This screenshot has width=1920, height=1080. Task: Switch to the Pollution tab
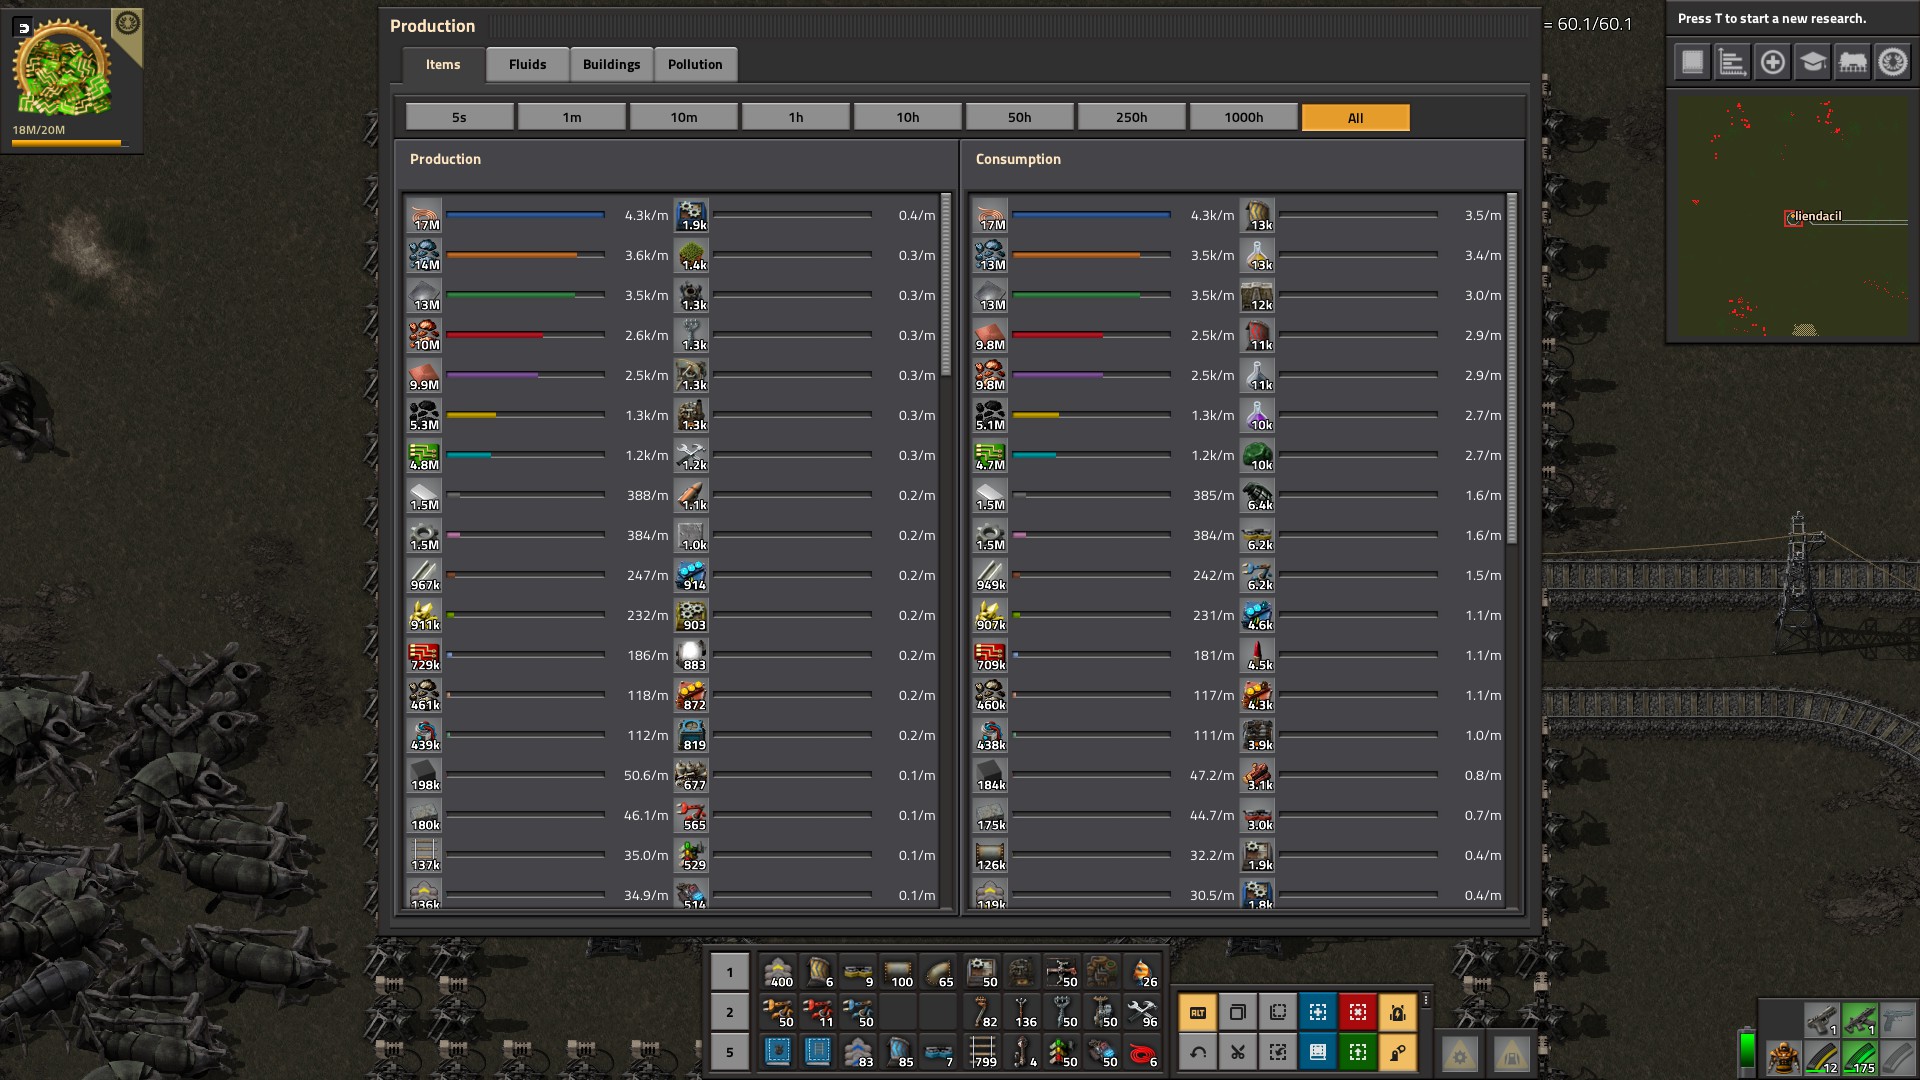click(695, 64)
